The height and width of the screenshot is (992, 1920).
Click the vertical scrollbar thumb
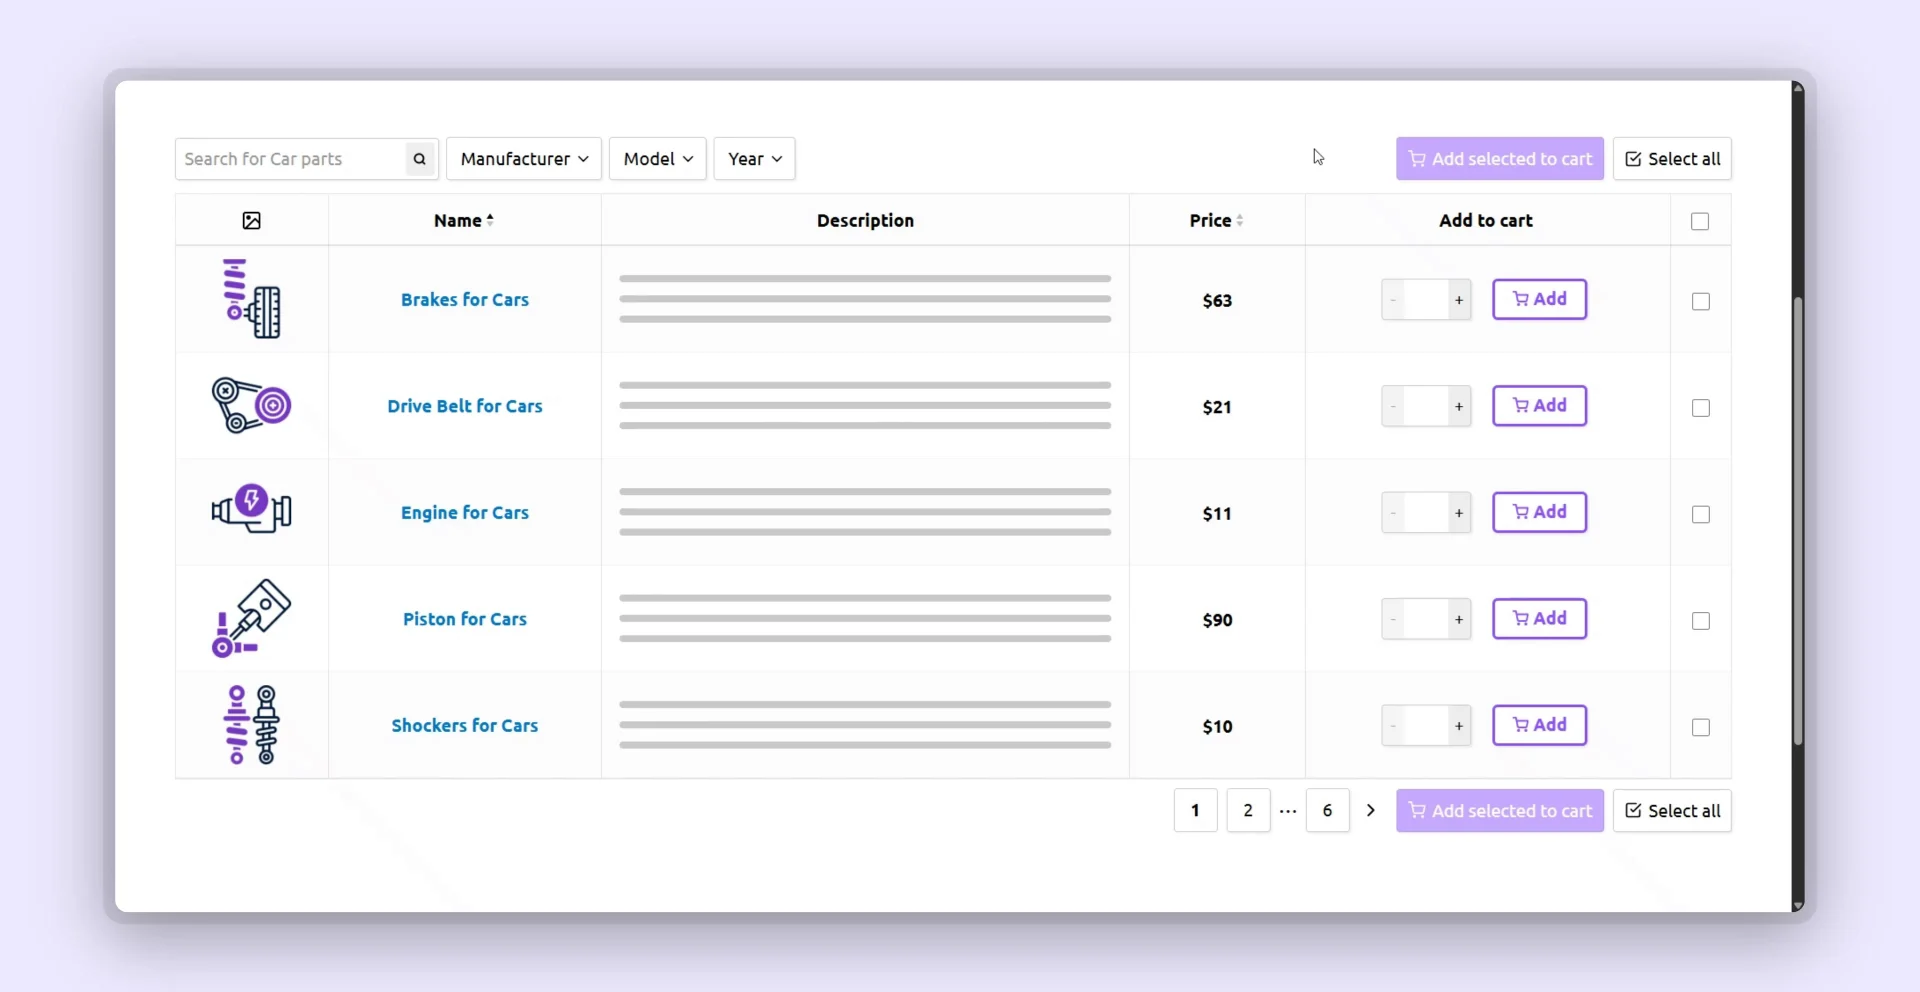pos(1798,520)
